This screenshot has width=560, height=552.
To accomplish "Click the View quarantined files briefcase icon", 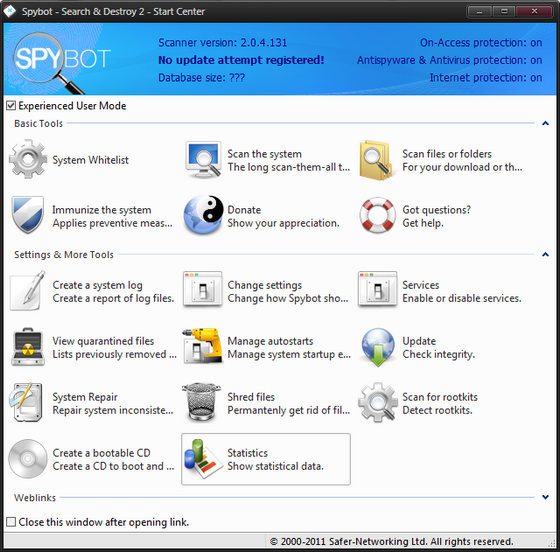I will click(x=28, y=347).
